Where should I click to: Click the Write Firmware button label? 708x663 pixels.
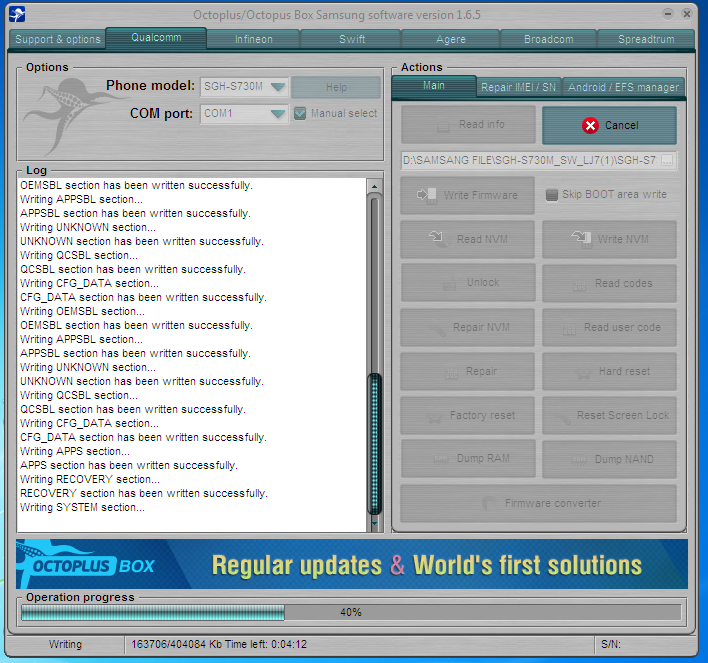click(480, 195)
